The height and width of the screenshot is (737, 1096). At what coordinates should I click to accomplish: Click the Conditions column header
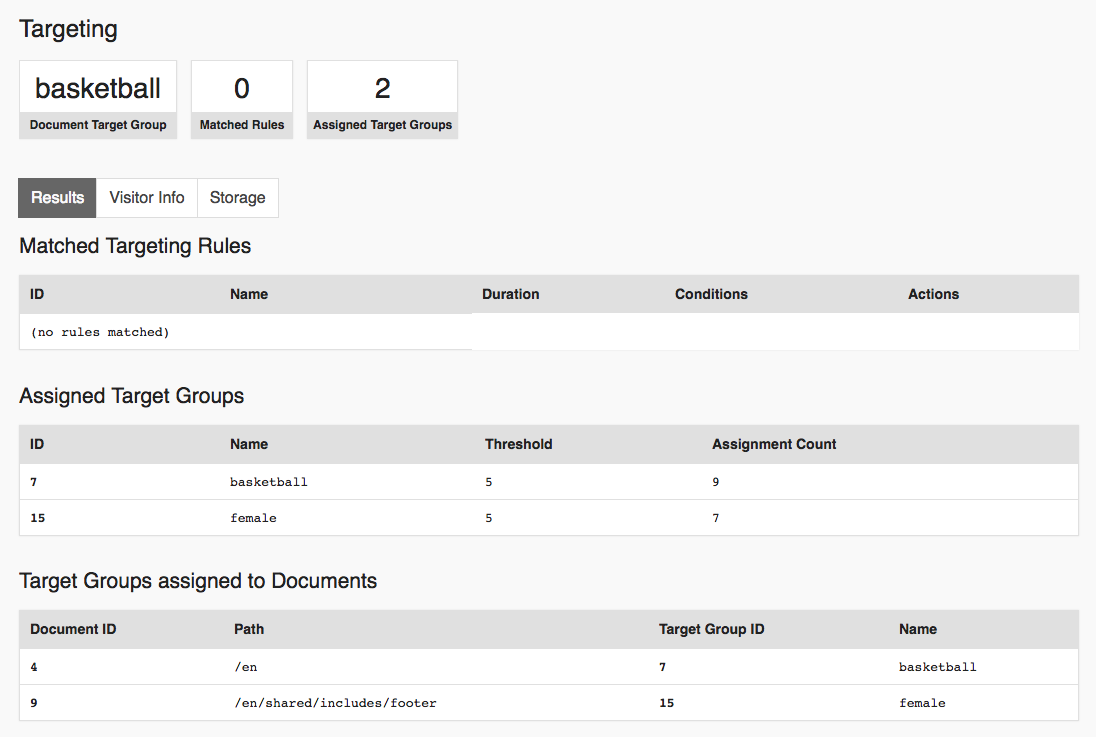(711, 294)
